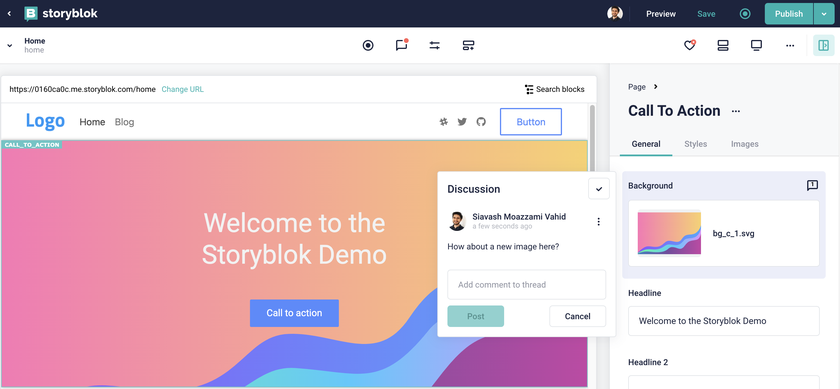Click the Change URL link
840x389 pixels.
click(183, 89)
